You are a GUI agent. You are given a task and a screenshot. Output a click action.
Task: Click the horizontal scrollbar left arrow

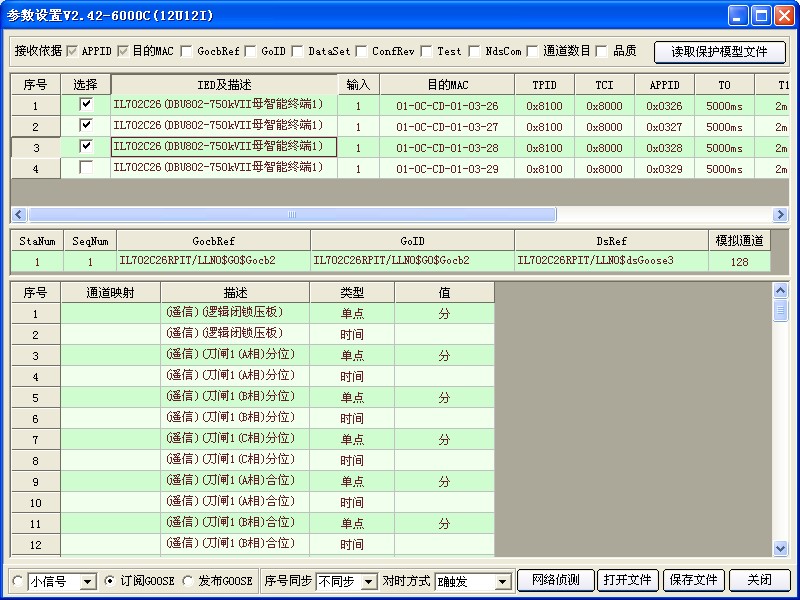pos(18,215)
